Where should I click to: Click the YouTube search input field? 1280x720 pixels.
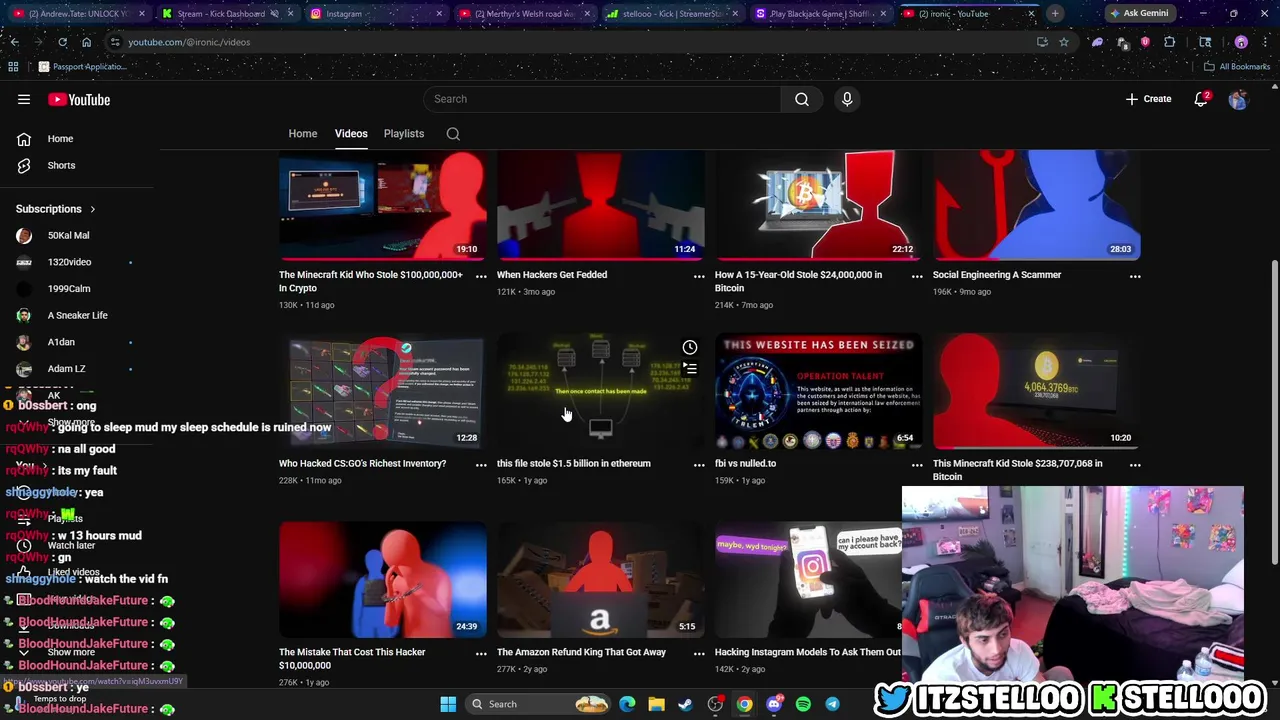tap(603, 99)
